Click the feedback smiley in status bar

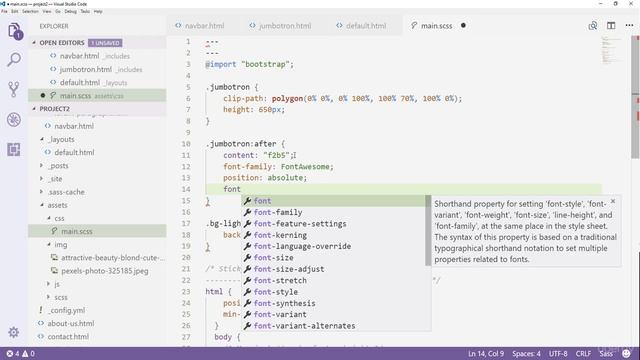[626, 353]
